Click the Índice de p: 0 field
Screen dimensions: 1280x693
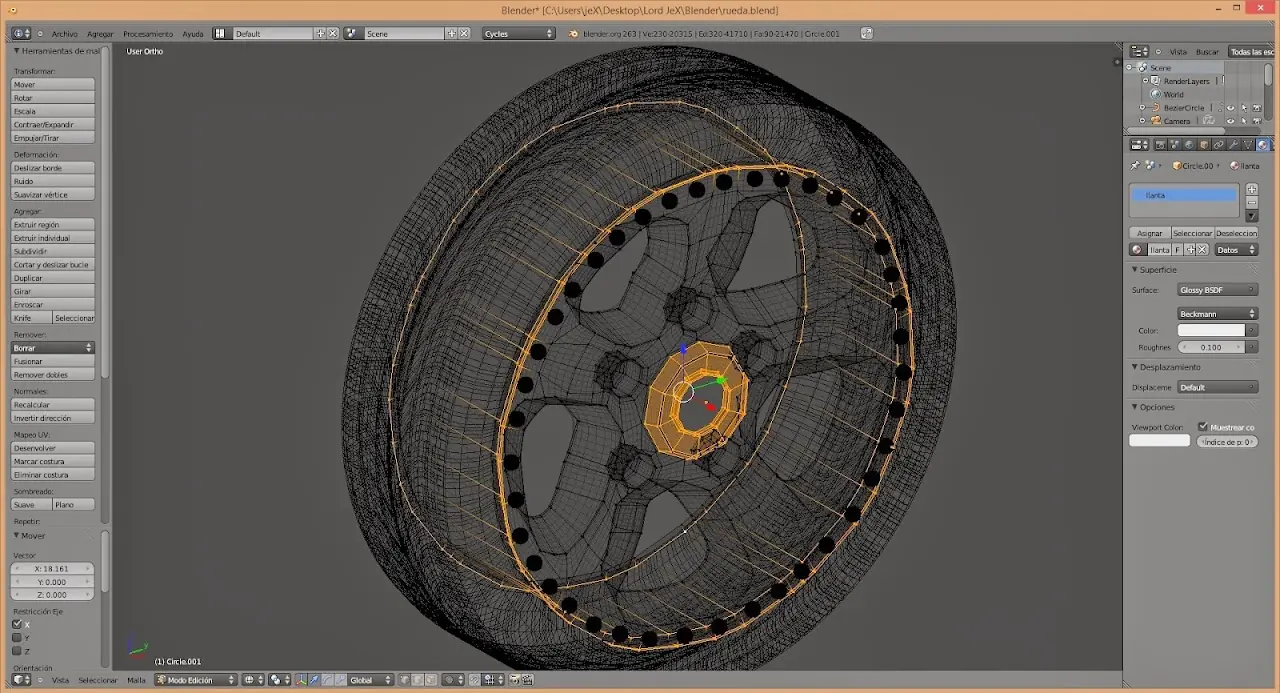coord(1227,441)
